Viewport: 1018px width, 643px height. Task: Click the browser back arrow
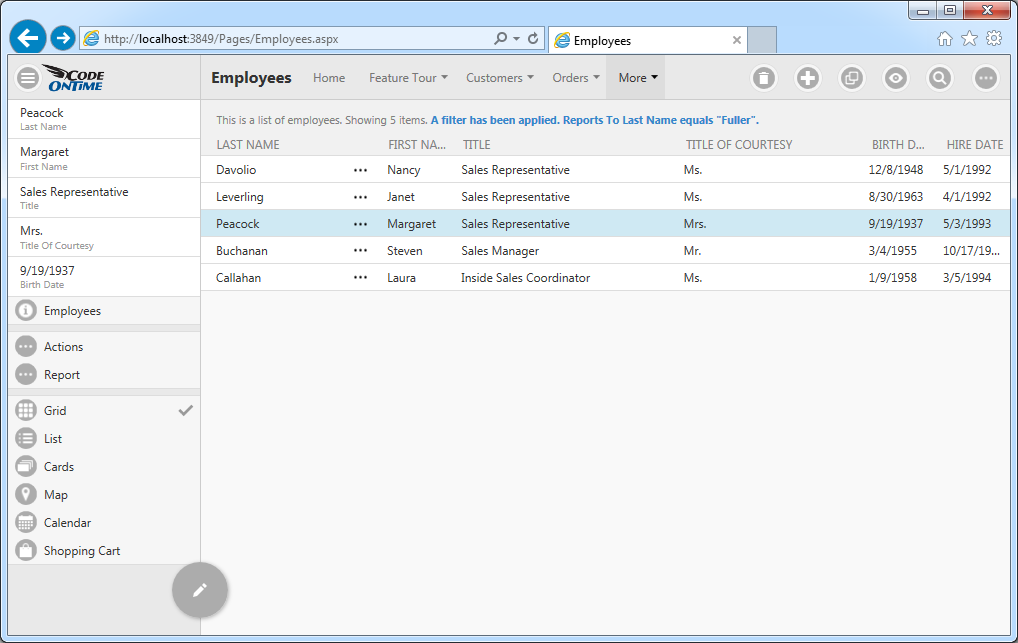tap(28, 38)
